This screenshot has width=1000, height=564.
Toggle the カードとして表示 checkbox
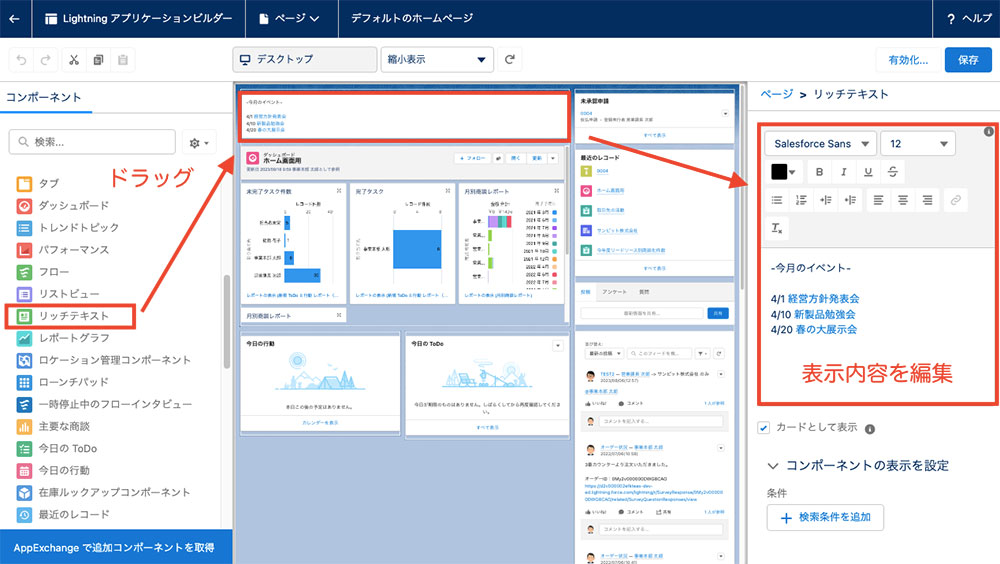(x=764, y=427)
